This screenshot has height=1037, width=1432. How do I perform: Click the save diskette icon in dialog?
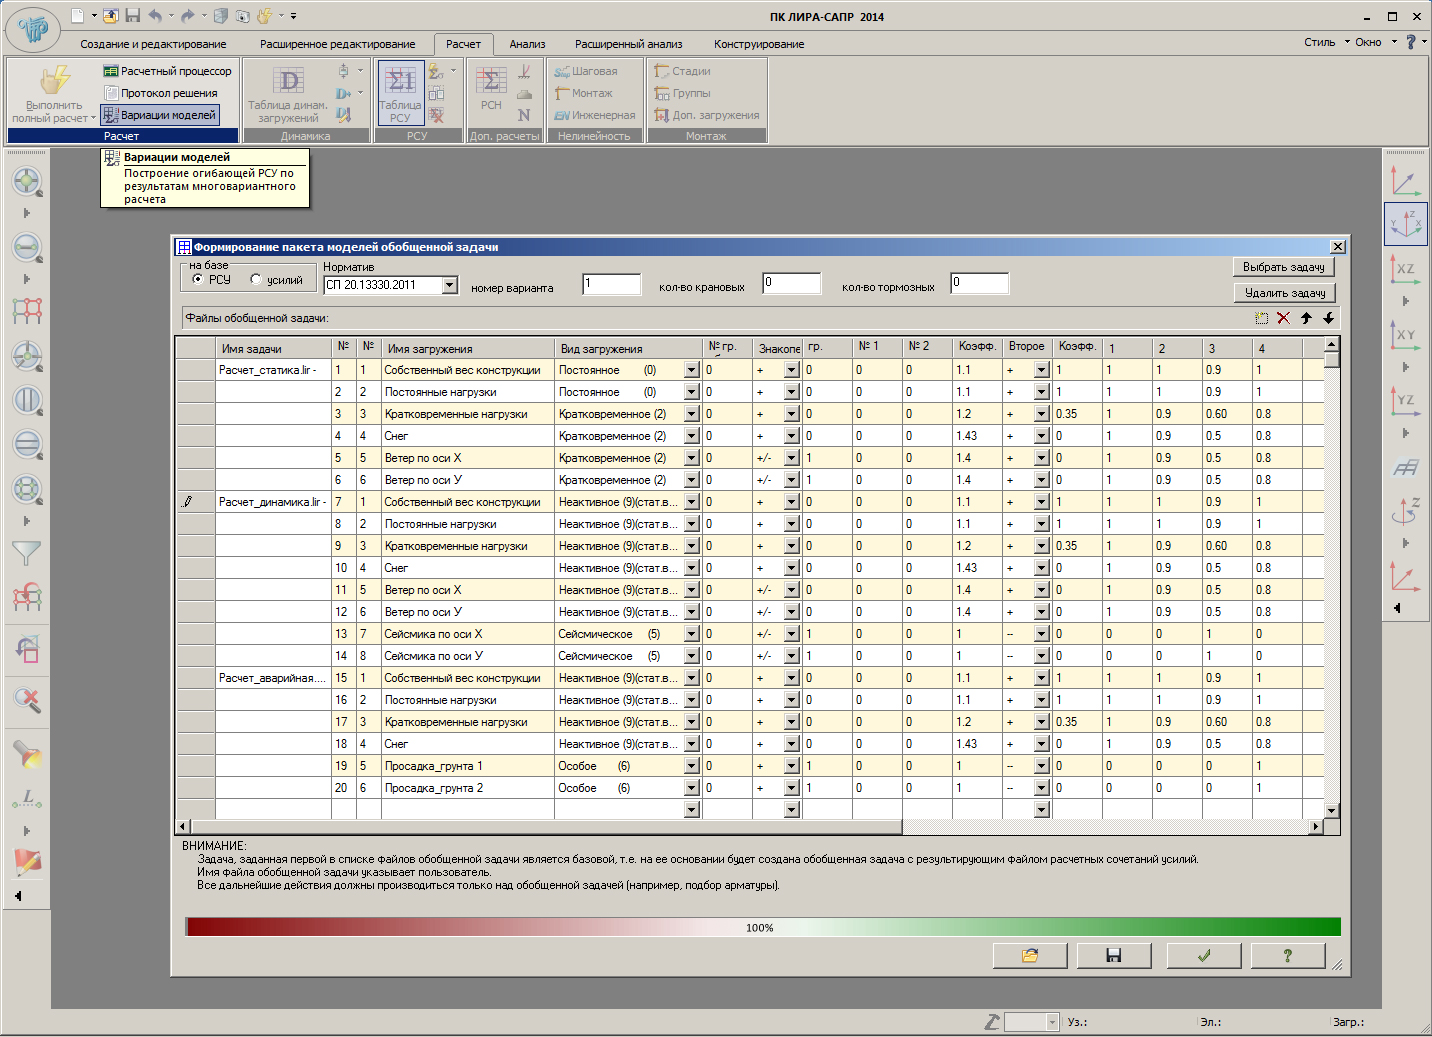[1113, 956]
